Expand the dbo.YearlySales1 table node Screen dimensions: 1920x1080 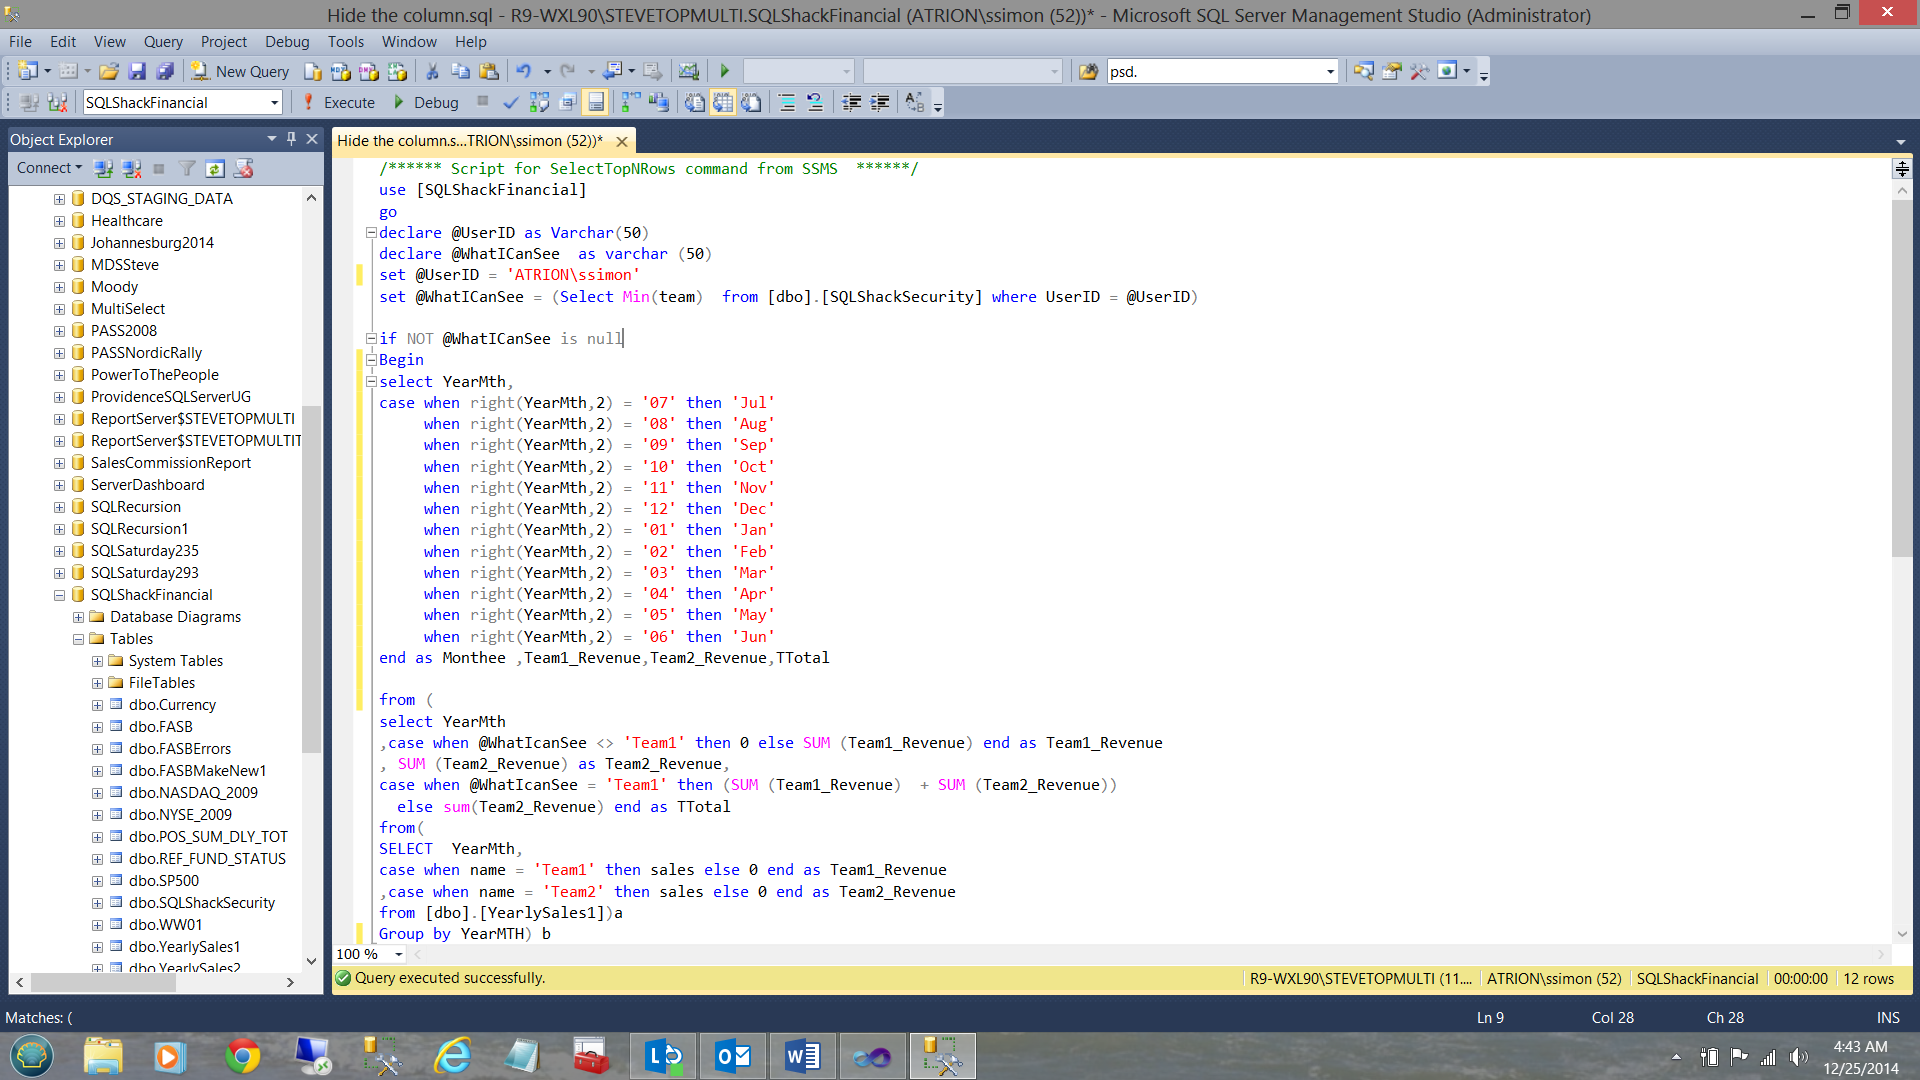click(x=97, y=947)
